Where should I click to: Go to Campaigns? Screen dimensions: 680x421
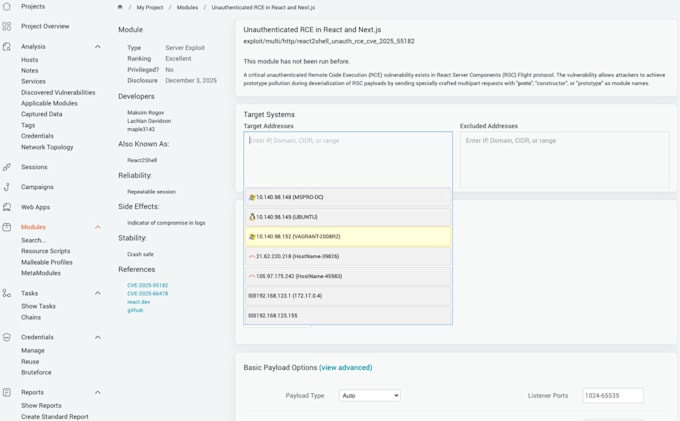point(37,187)
